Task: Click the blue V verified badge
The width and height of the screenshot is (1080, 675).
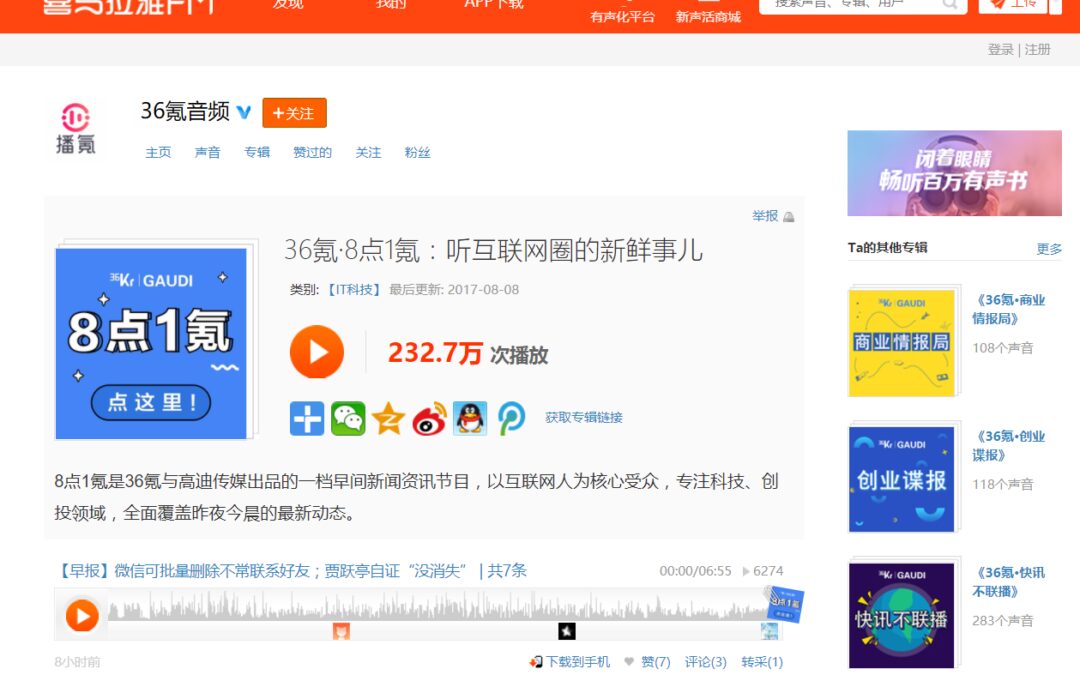Action: click(244, 112)
